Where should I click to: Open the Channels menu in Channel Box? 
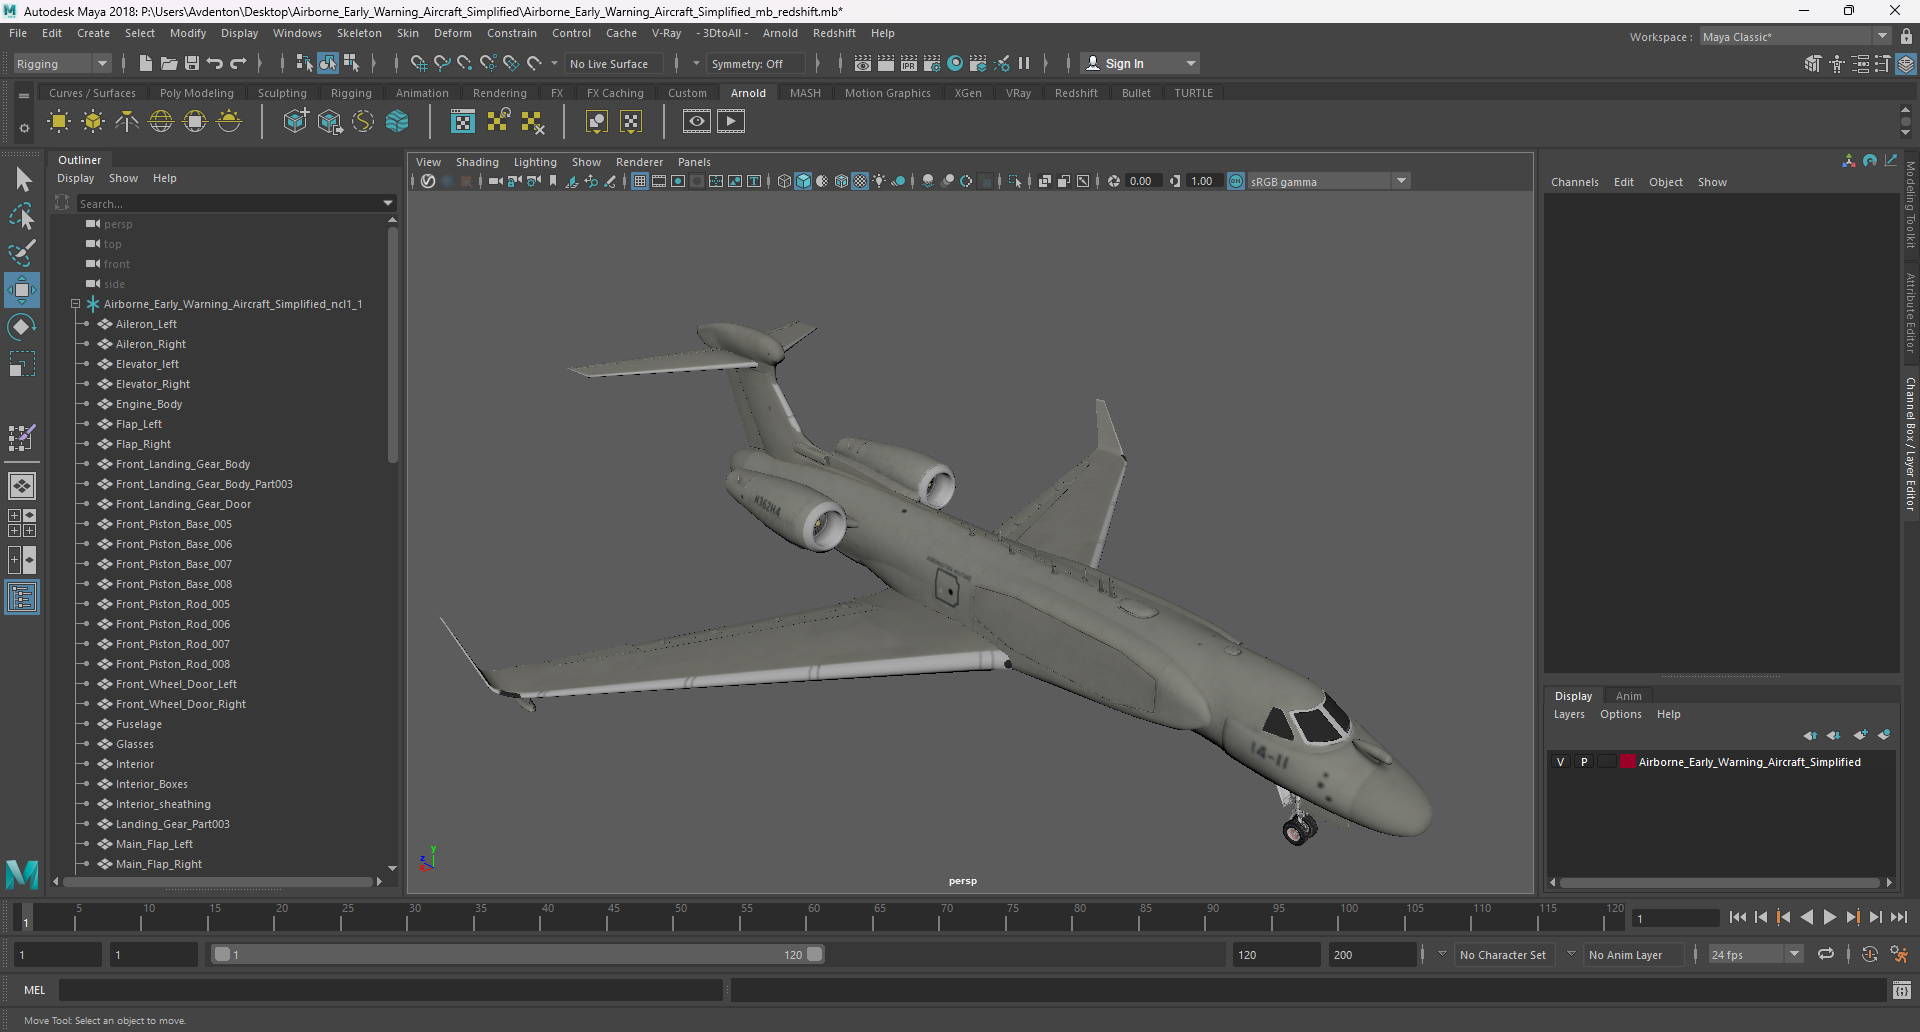(1574, 182)
